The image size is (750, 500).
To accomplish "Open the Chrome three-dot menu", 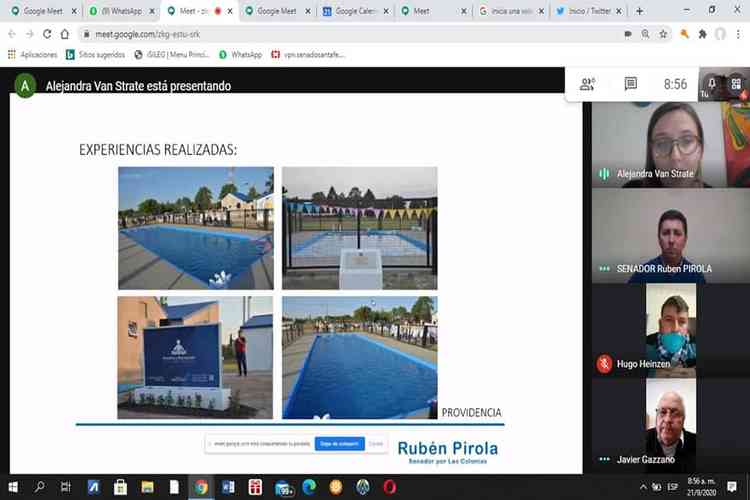I will click(738, 34).
